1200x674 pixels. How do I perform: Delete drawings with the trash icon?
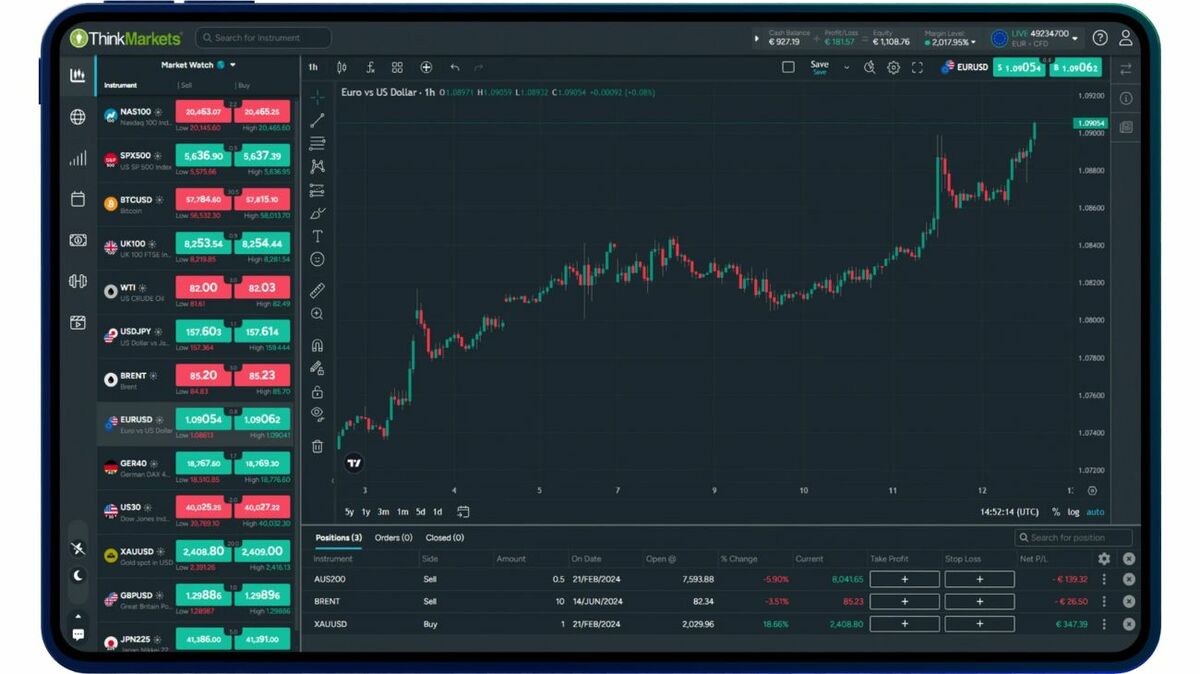point(317,446)
